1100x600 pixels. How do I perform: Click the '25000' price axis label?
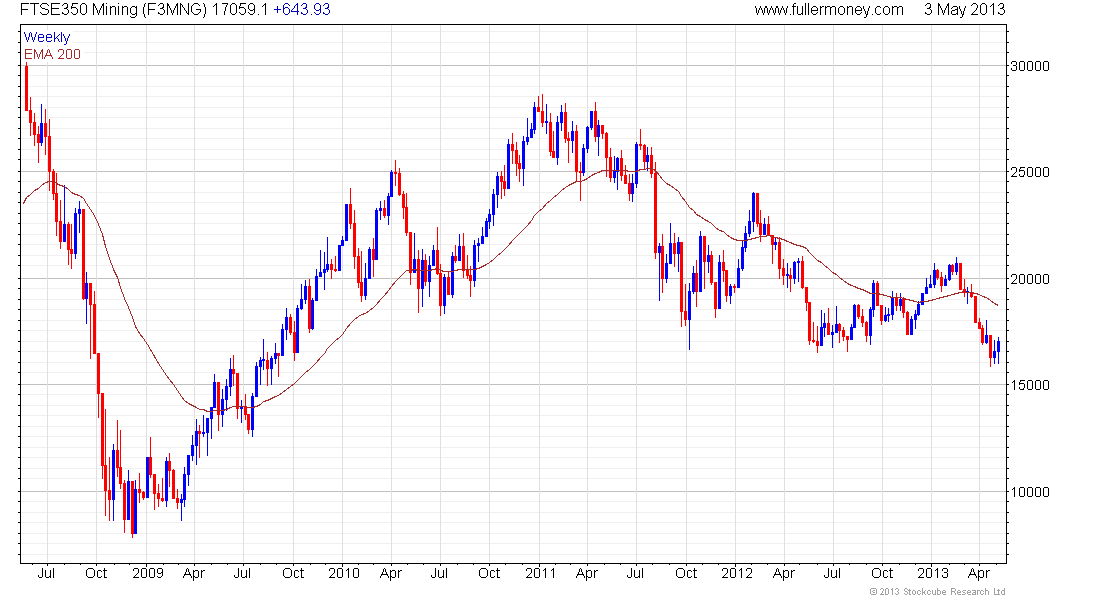pos(1030,172)
